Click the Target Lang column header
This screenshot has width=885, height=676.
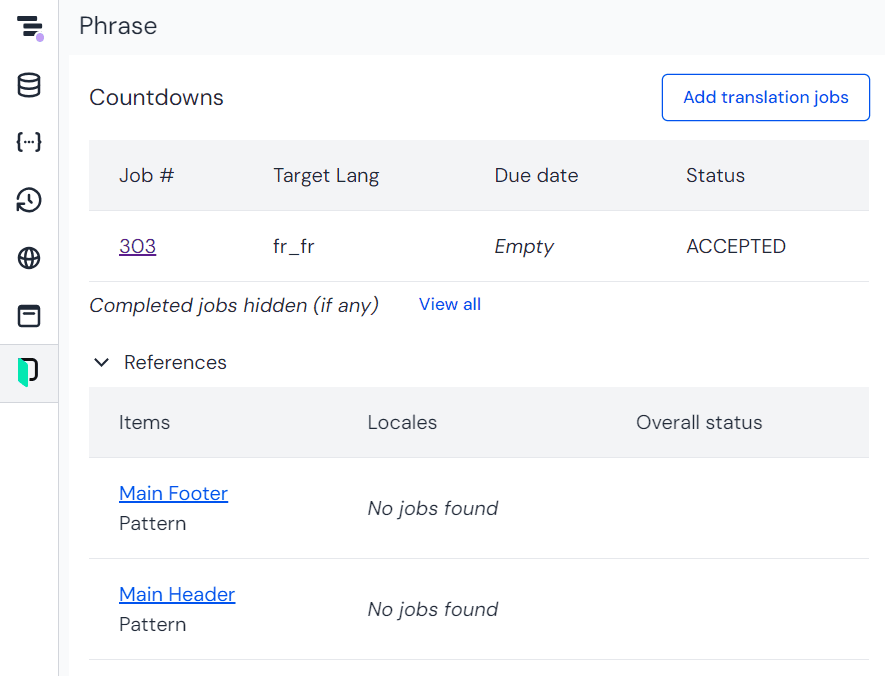tap(326, 175)
